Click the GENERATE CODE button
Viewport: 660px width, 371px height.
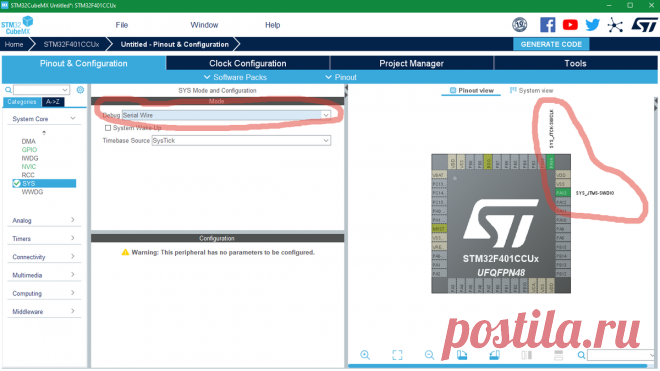pos(551,44)
